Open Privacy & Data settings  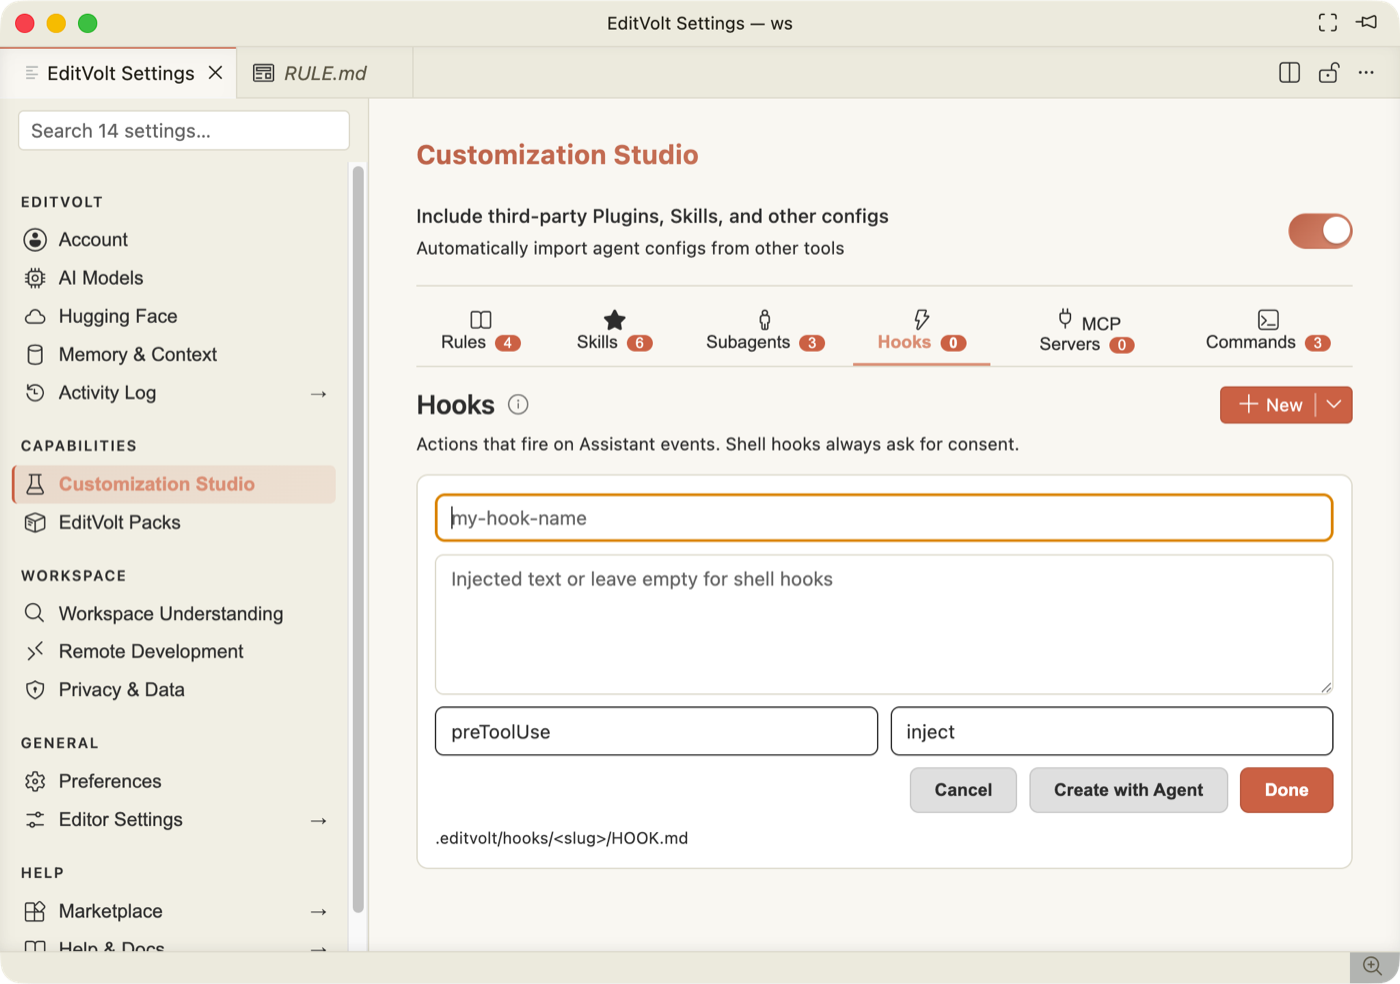click(x=174, y=690)
